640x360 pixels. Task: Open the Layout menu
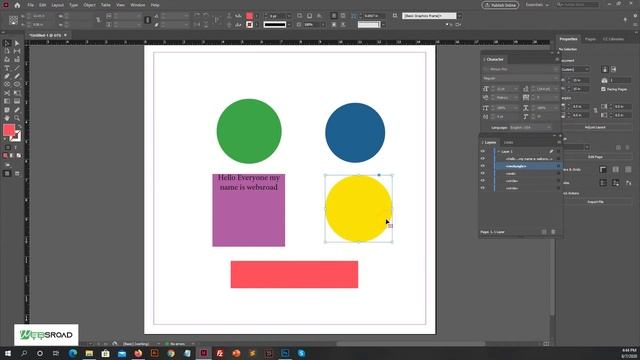[58, 5]
